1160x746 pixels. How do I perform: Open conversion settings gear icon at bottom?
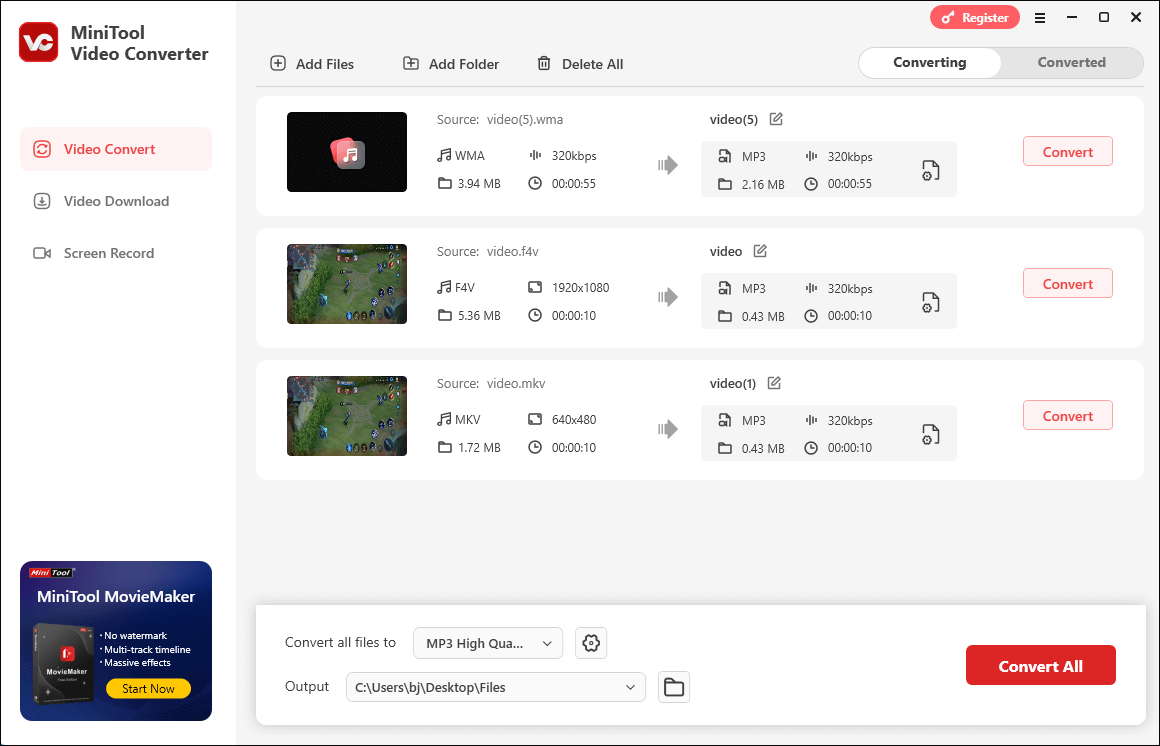coord(591,643)
